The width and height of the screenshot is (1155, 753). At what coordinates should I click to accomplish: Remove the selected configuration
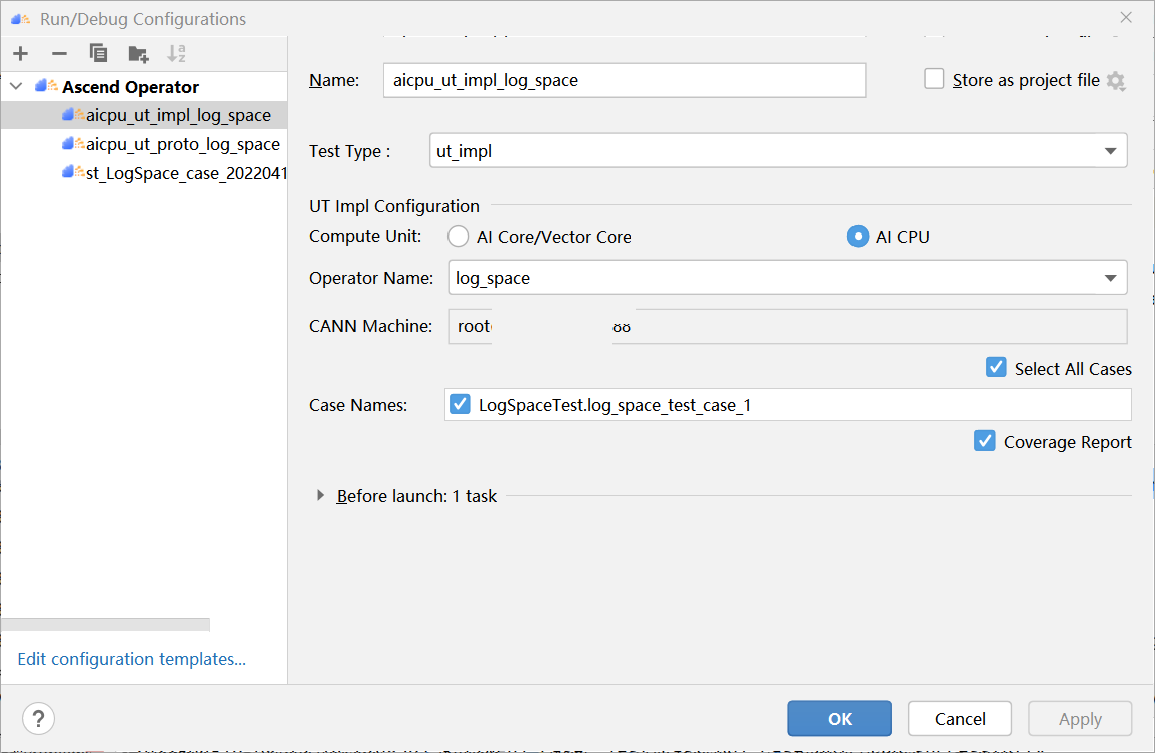[x=59, y=53]
